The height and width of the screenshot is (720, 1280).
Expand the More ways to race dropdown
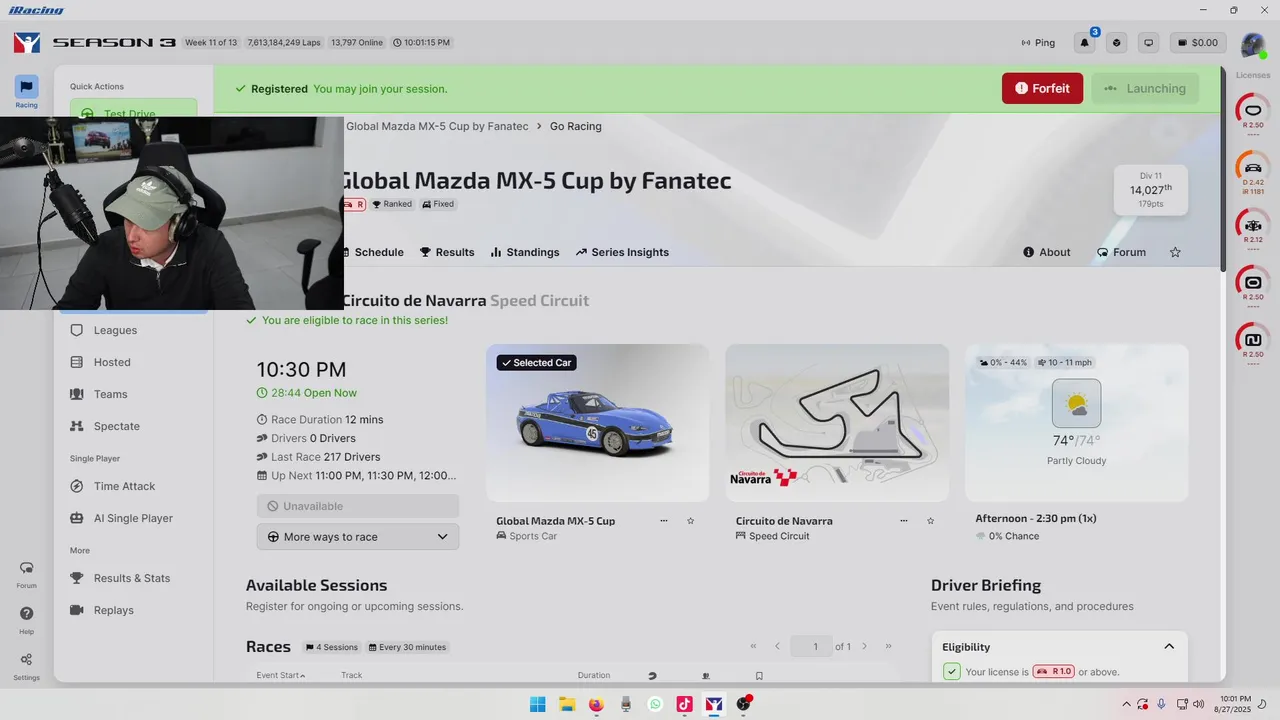pos(358,537)
